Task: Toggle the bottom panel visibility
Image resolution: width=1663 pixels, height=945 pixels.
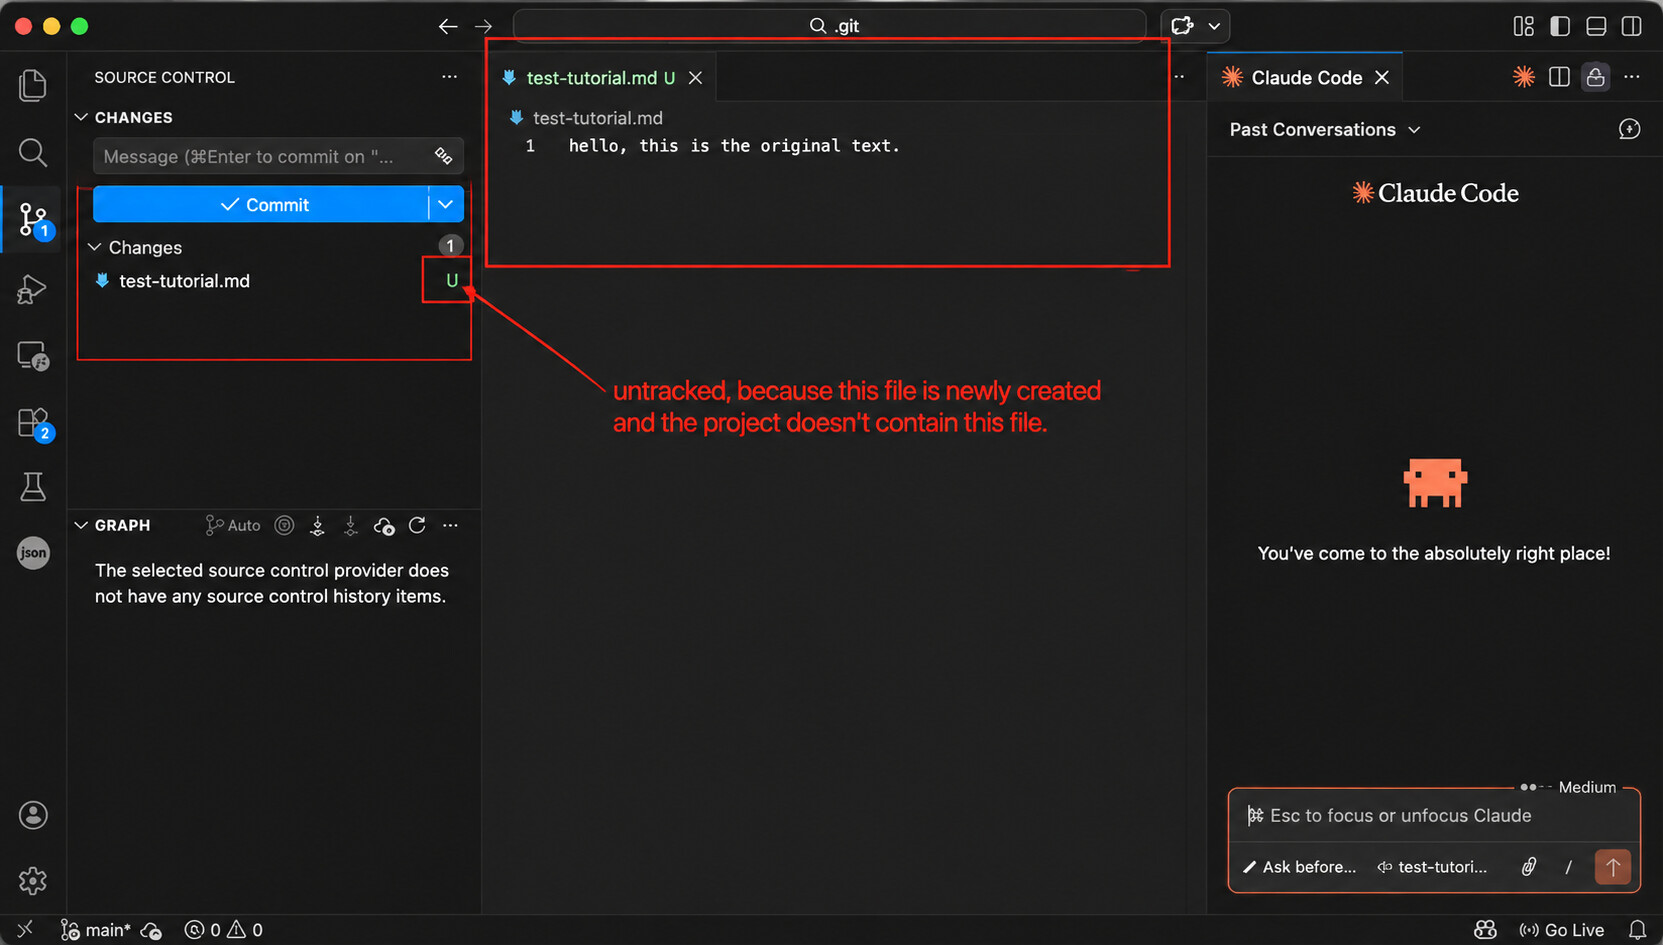Action: [1596, 26]
